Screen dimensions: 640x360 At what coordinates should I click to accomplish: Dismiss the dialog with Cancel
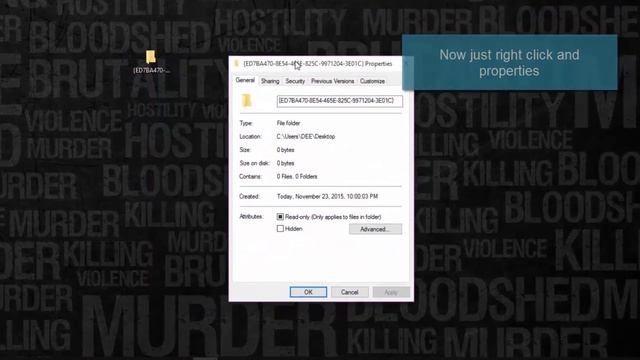[349, 292]
